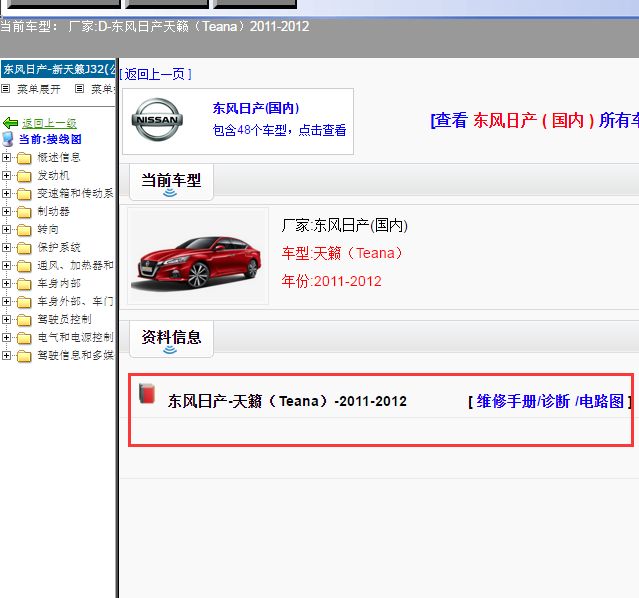Click the folder icon for 电气和电源控制
This screenshot has height=598, width=639.
click(x=24, y=338)
